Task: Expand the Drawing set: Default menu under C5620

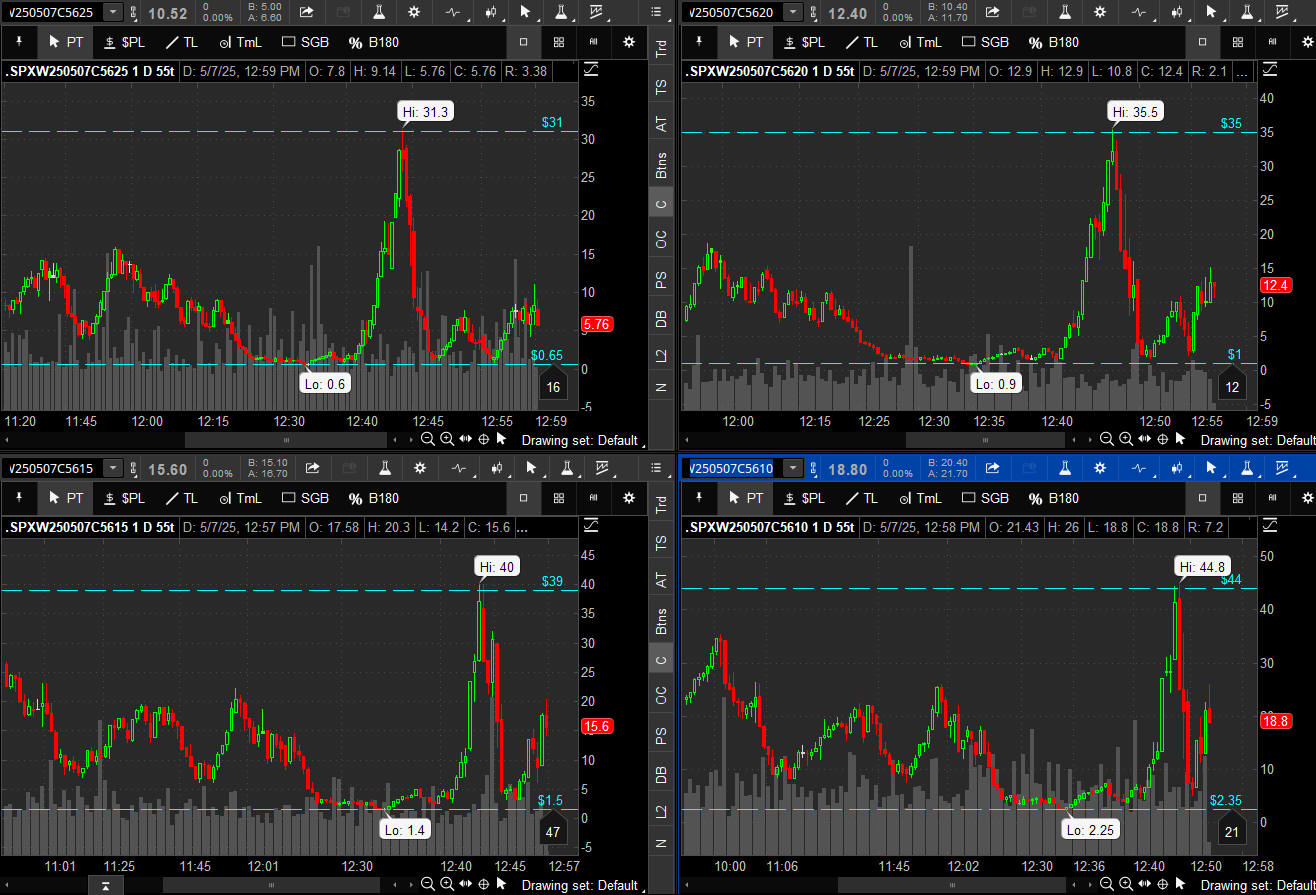Action: tap(1256, 440)
